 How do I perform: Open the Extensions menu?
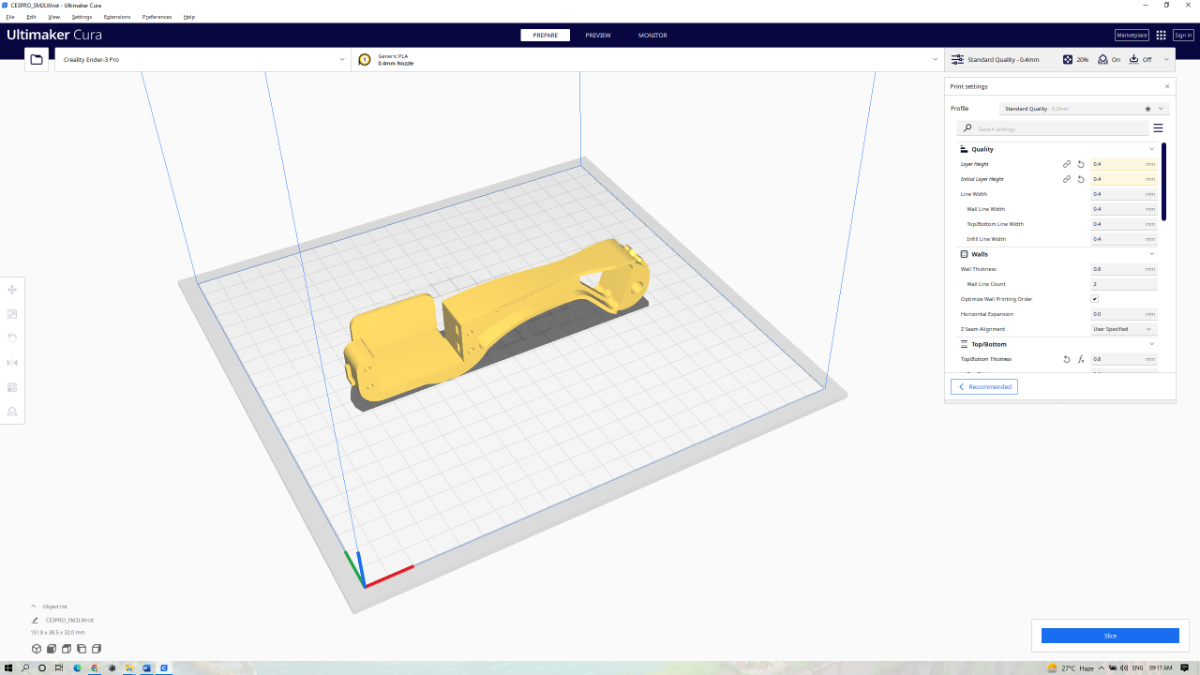coord(117,17)
